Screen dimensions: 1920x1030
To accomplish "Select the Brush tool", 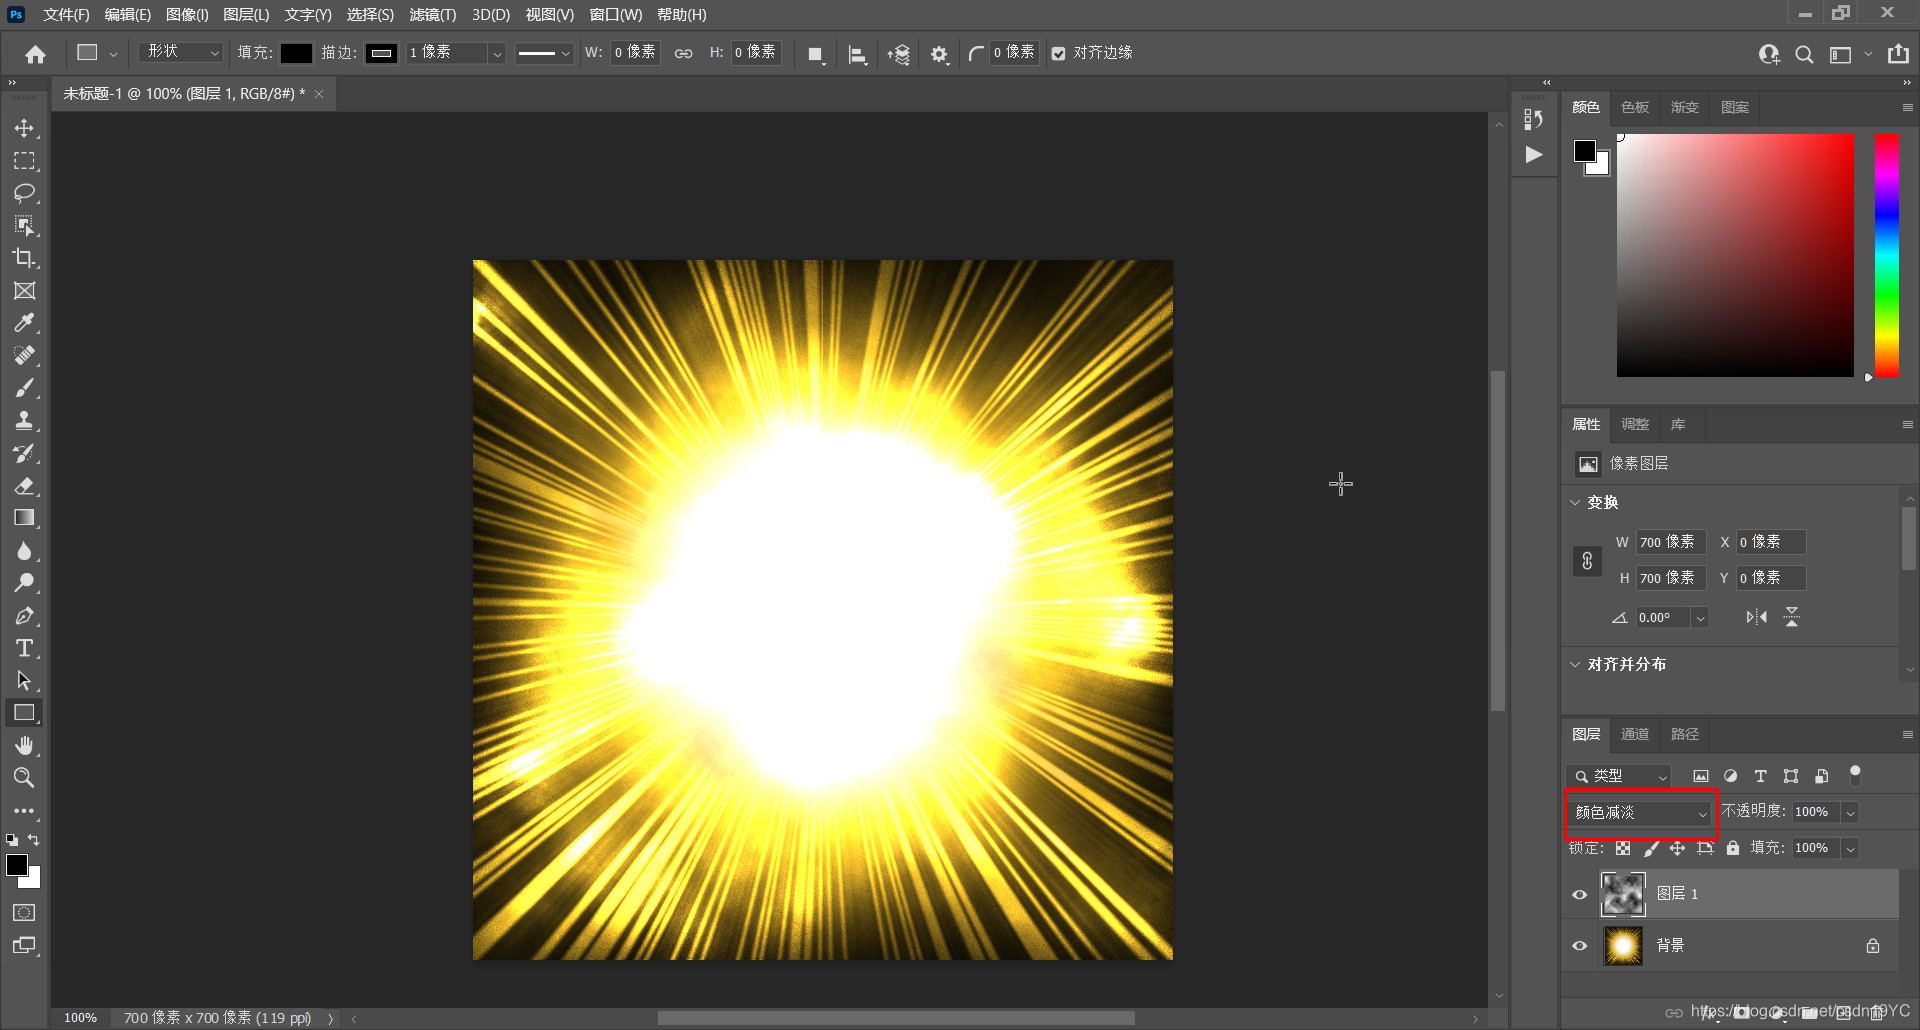I will [x=24, y=388].
